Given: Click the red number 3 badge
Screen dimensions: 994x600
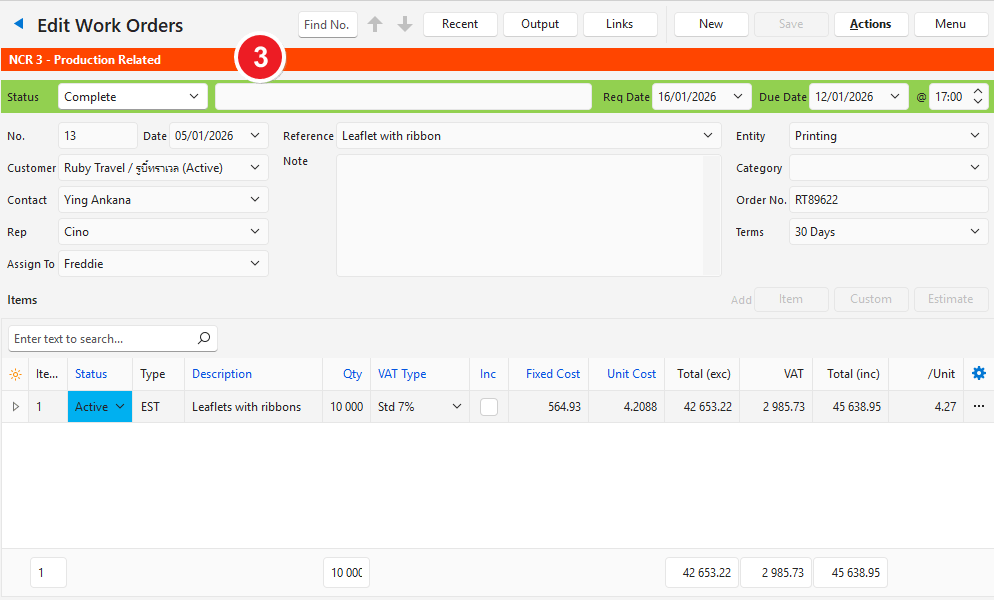Looking at the screenshot, I should tap(260, 59).
